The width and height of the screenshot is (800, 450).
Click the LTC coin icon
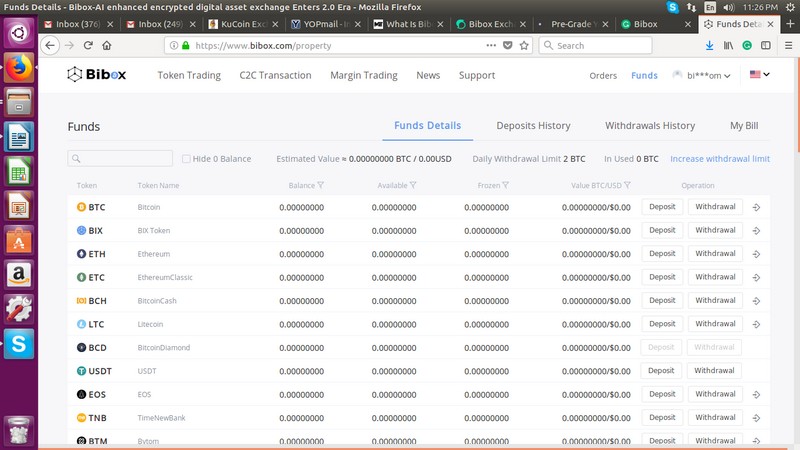click(x=81, y=324)
